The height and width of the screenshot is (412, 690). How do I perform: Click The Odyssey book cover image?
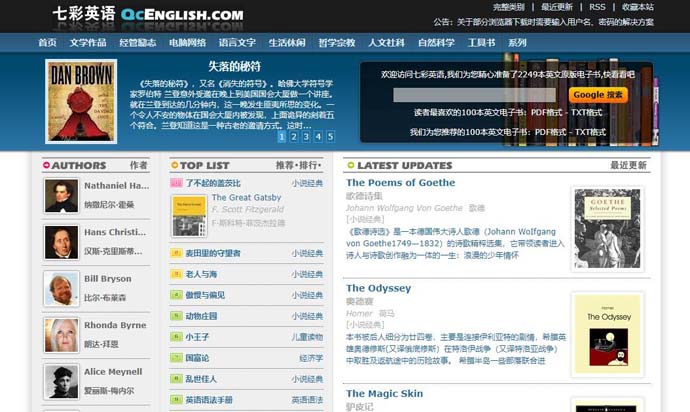pyautogui.click(x=607, y=334)
